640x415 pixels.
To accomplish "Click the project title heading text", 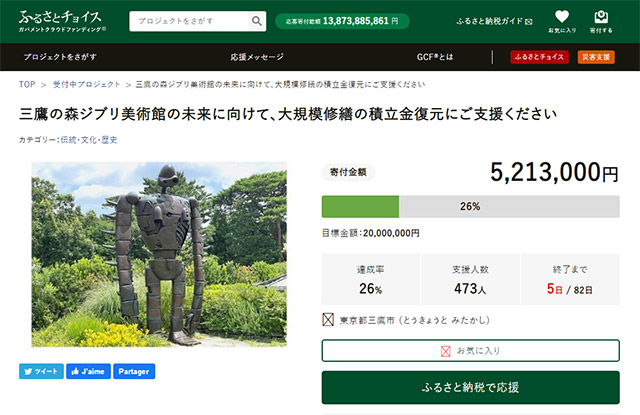I will pos(288,114).
